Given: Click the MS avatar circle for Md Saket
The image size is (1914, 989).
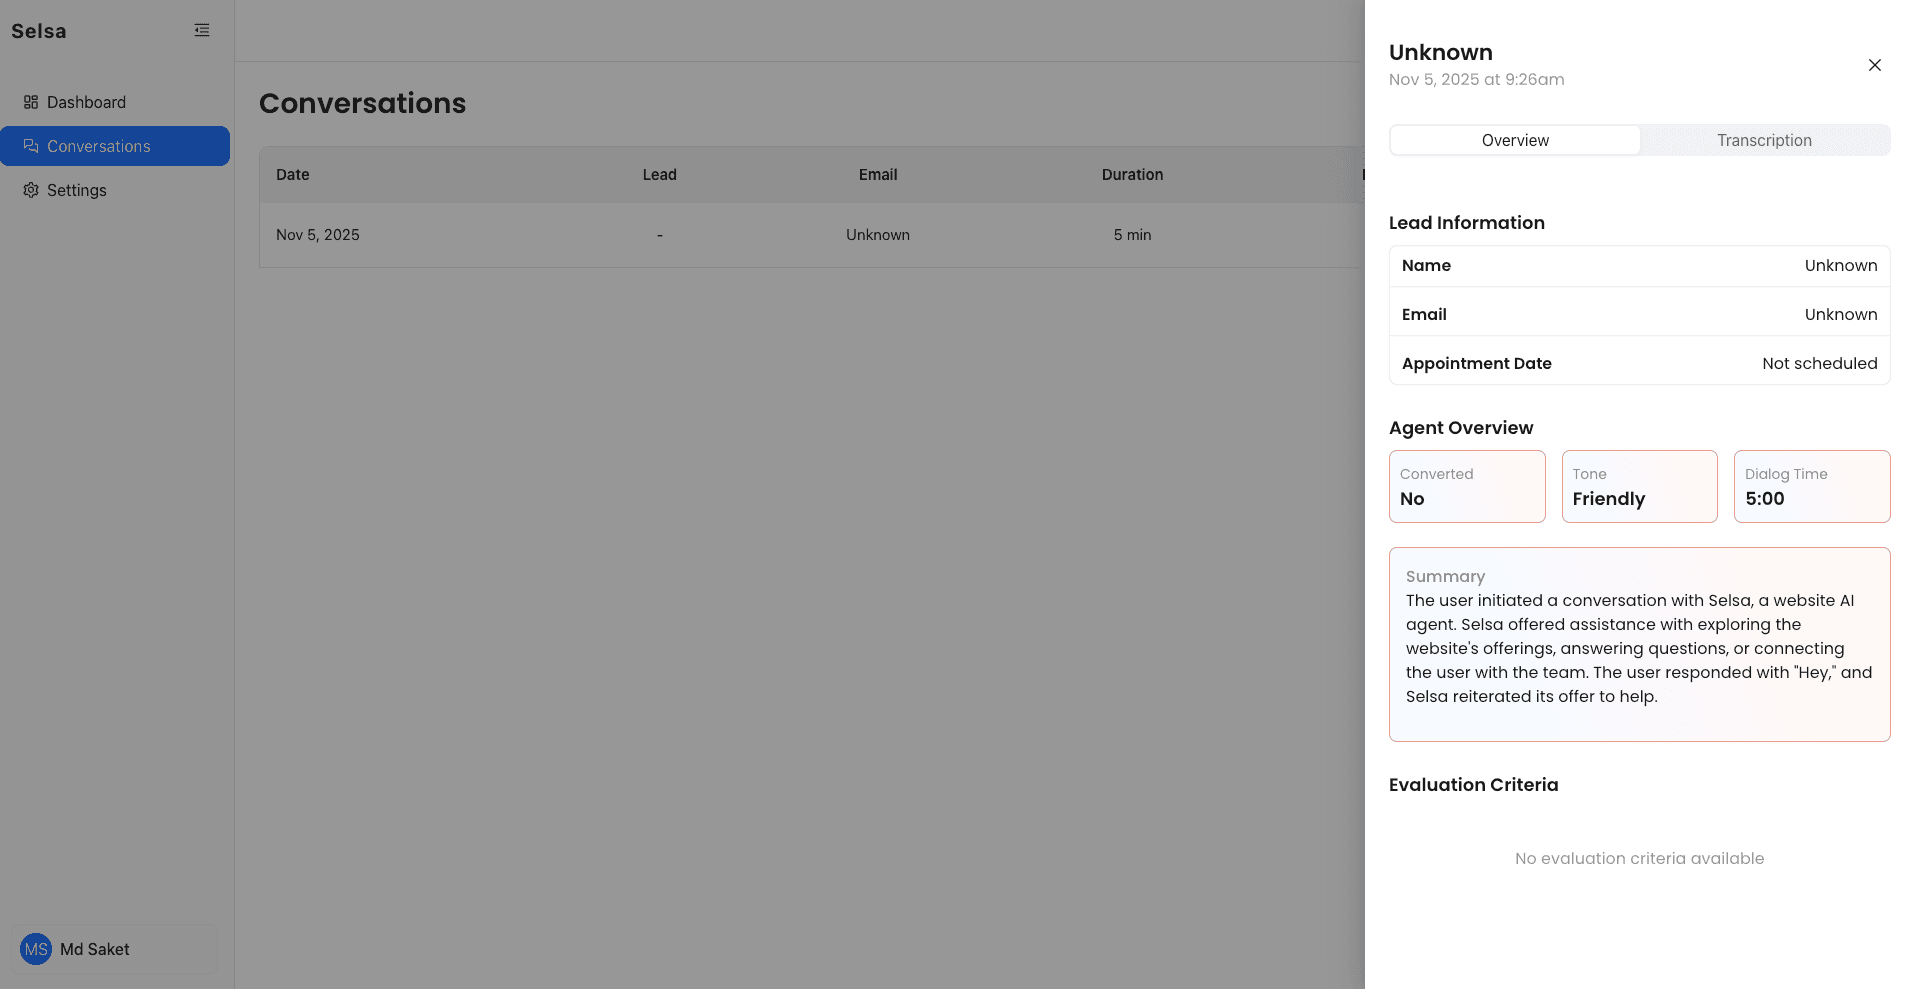Looking at the screenshot, I should click(x=36, y=949).
